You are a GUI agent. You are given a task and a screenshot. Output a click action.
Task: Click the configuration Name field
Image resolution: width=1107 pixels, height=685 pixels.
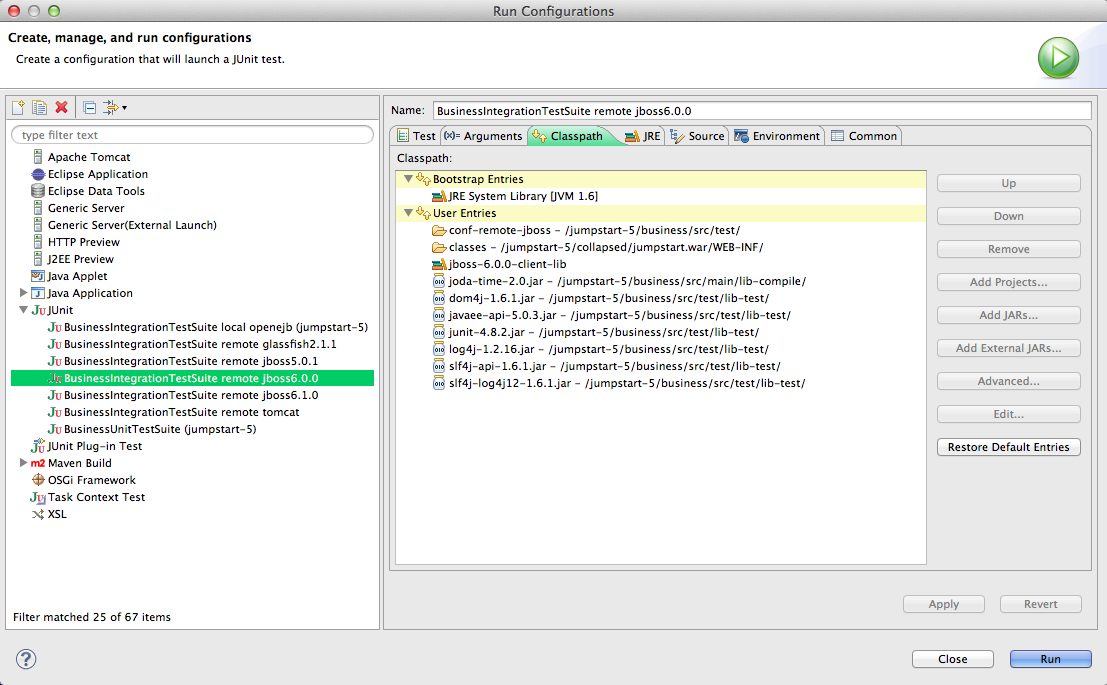762,111
